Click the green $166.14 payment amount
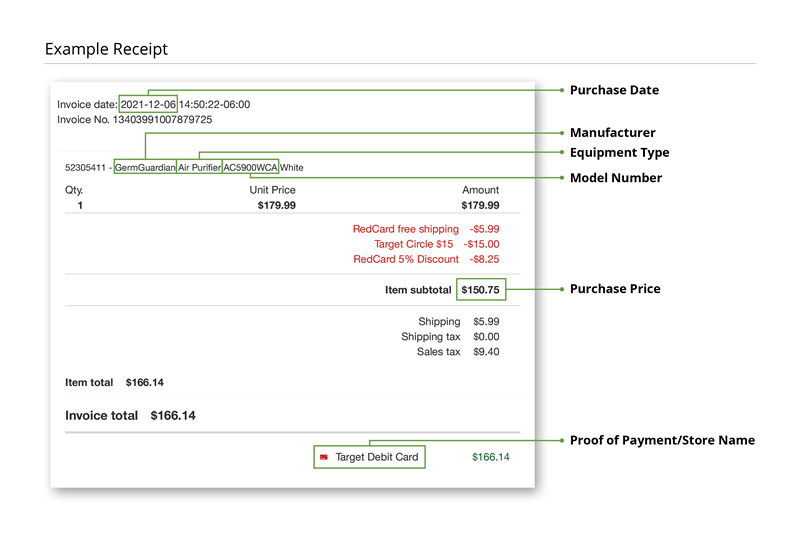This screenshot has width=800, height=533. [x=490, y=458]
